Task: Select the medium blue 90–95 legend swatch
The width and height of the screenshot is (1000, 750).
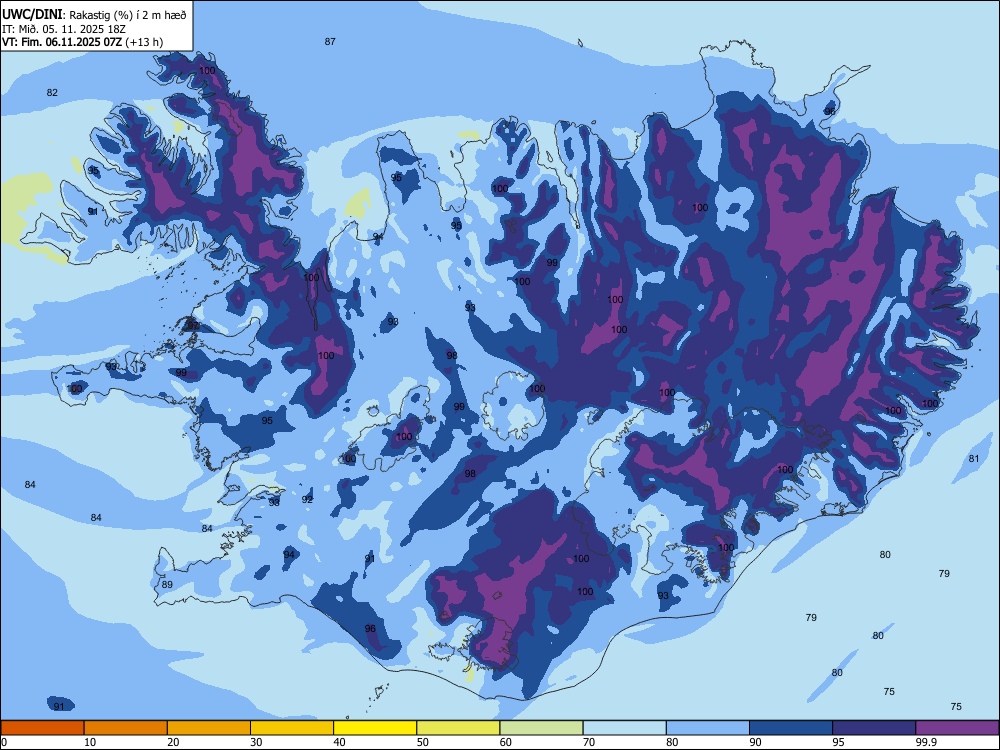Action: pos(791,728)
